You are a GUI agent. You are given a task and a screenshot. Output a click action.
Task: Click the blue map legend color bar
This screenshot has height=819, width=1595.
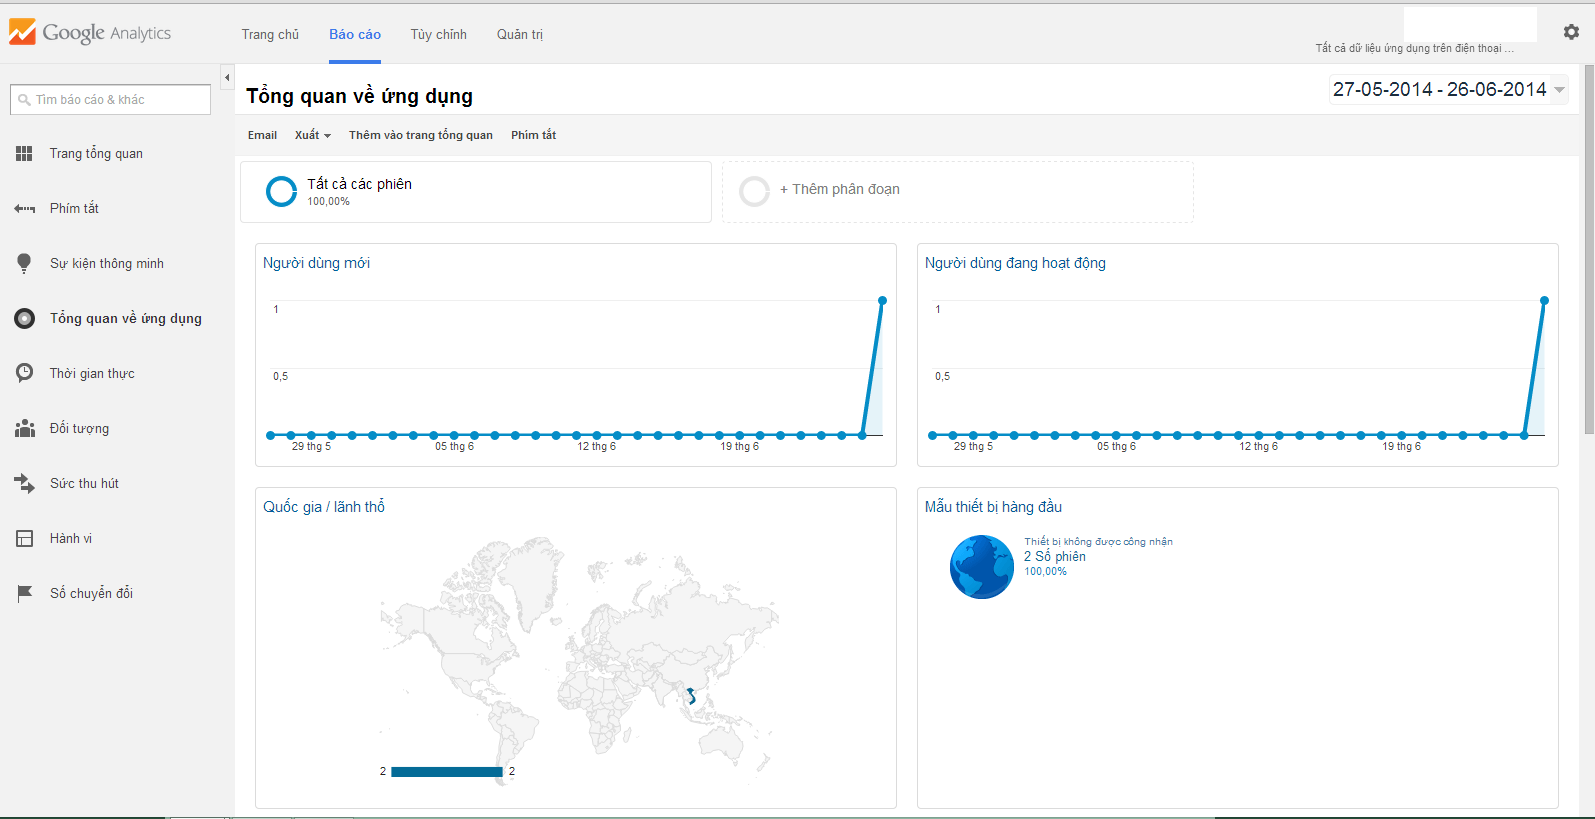[447, 772]
